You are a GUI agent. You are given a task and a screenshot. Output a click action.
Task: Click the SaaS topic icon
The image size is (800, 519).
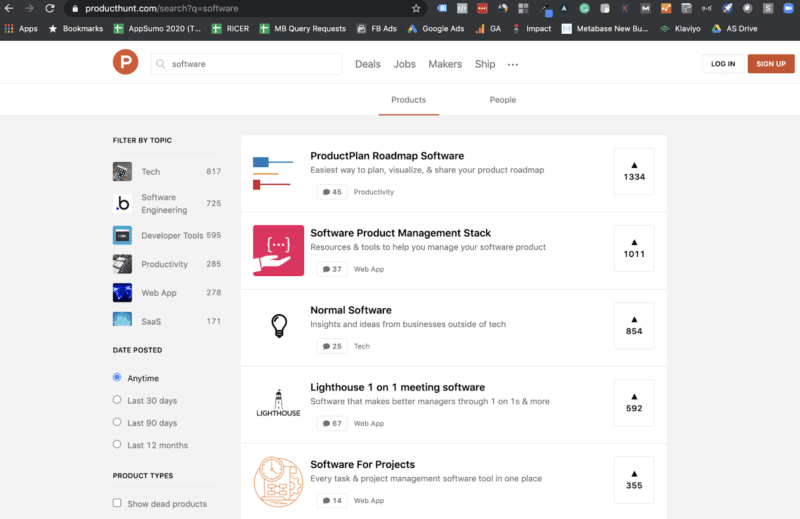pos(122,319)
